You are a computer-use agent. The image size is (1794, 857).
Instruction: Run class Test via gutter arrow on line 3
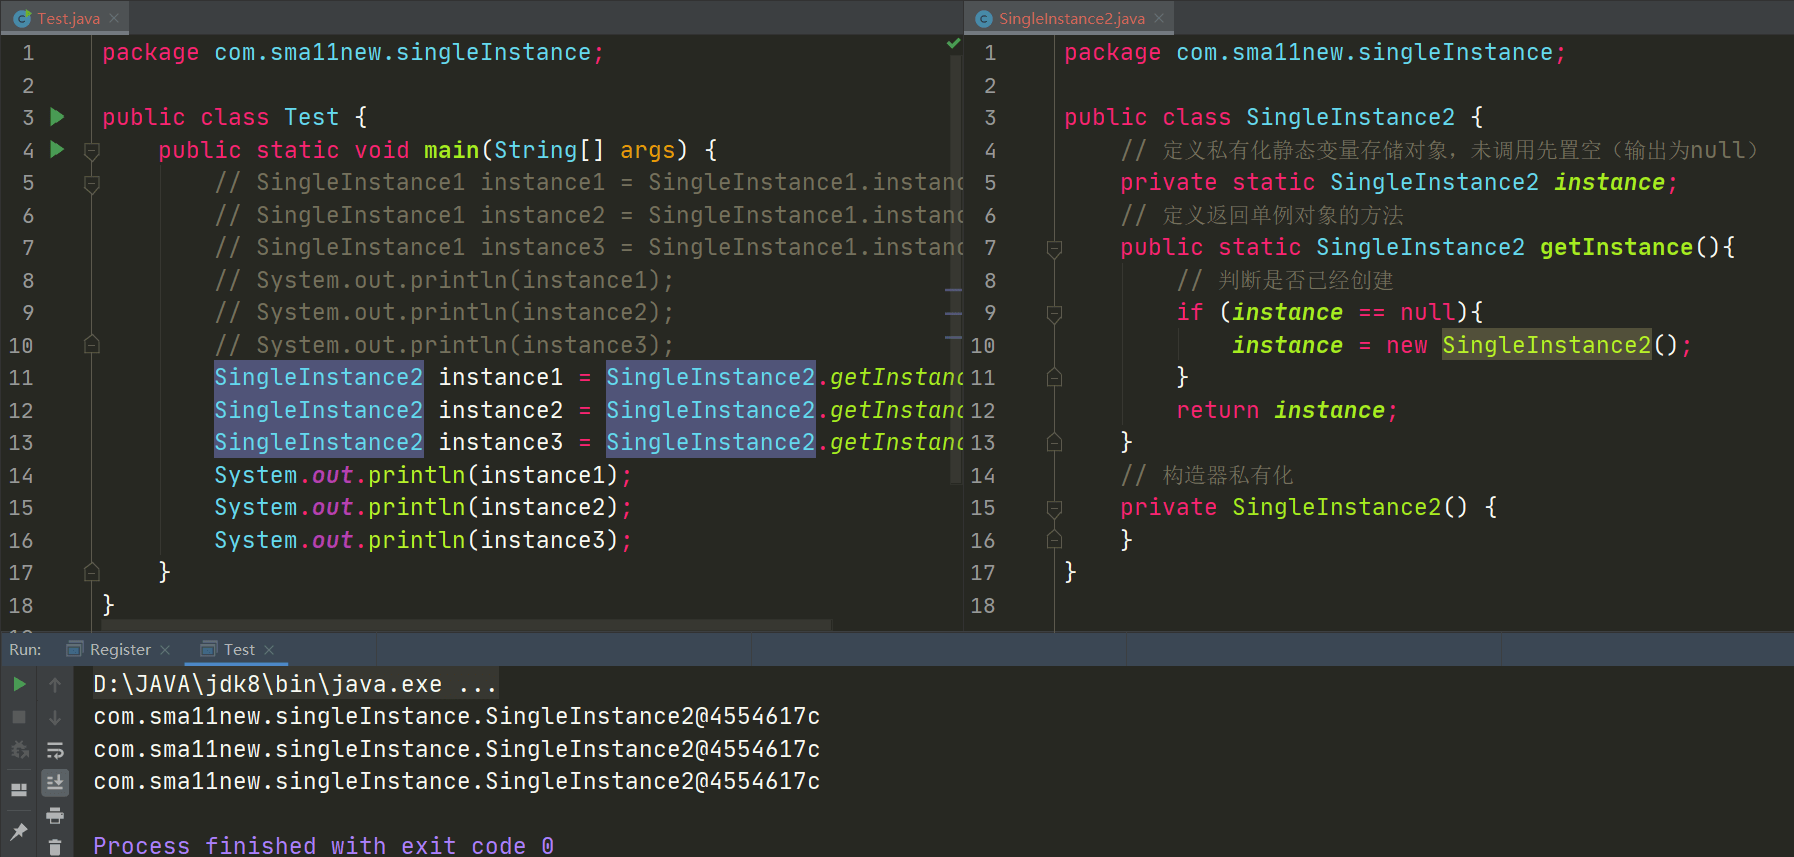click(x=57, y=117)
